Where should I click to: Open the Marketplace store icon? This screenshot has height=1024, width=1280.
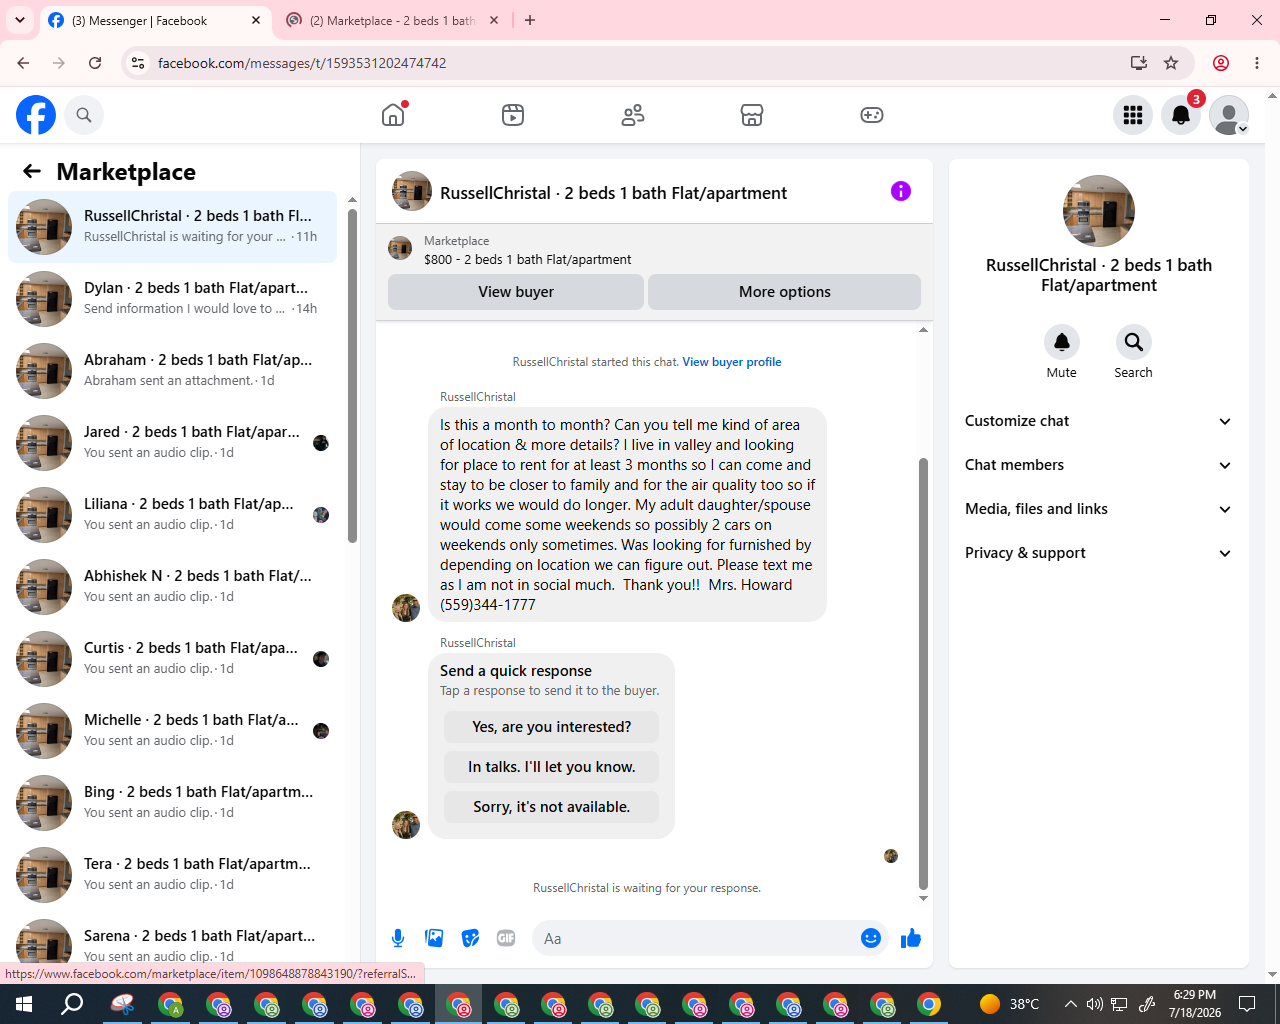[x=752, y=115]
